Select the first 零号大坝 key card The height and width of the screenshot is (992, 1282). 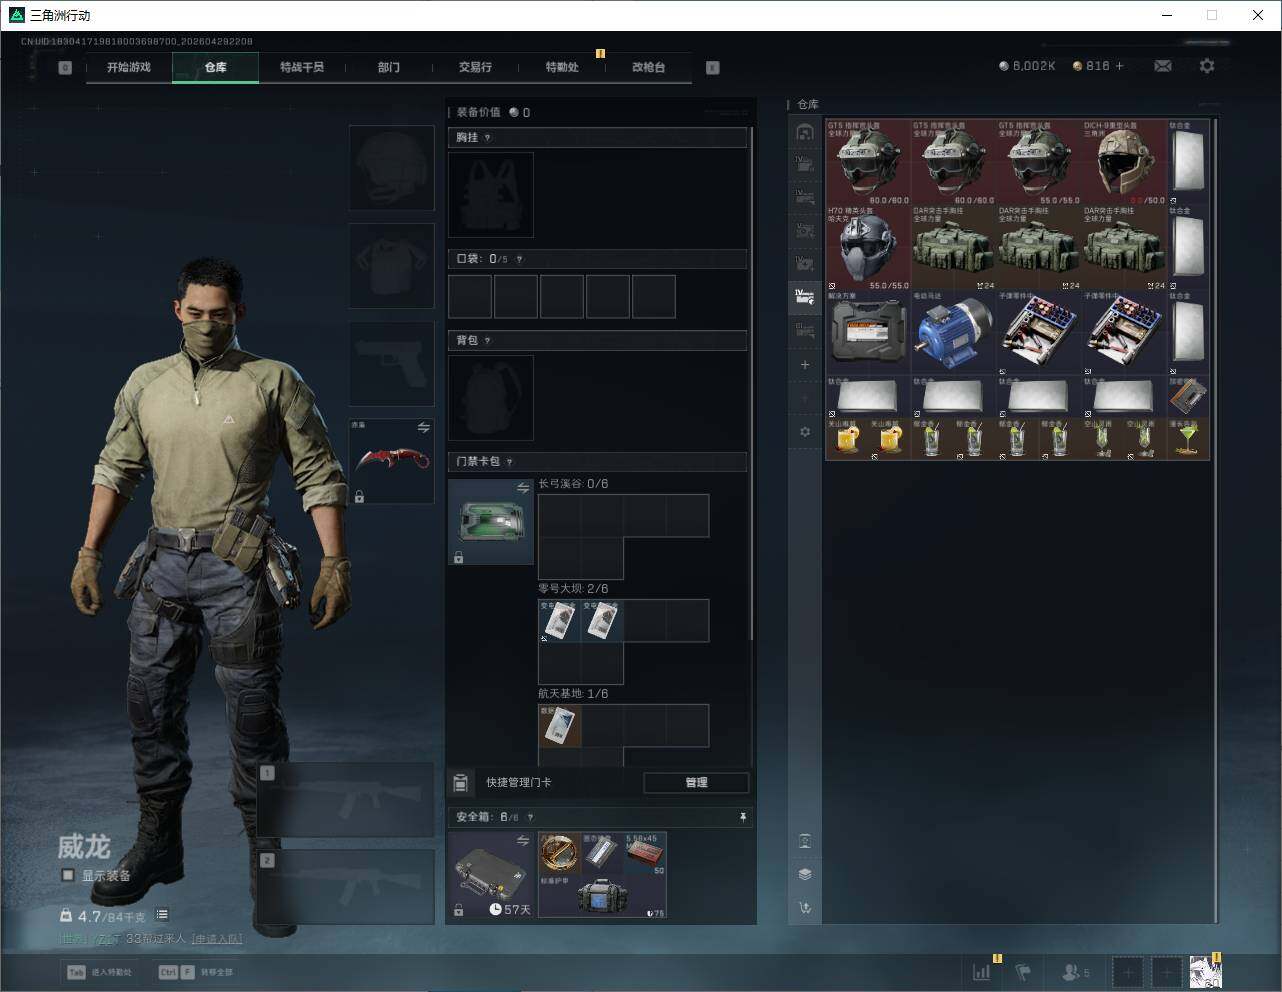pos(560,621)
